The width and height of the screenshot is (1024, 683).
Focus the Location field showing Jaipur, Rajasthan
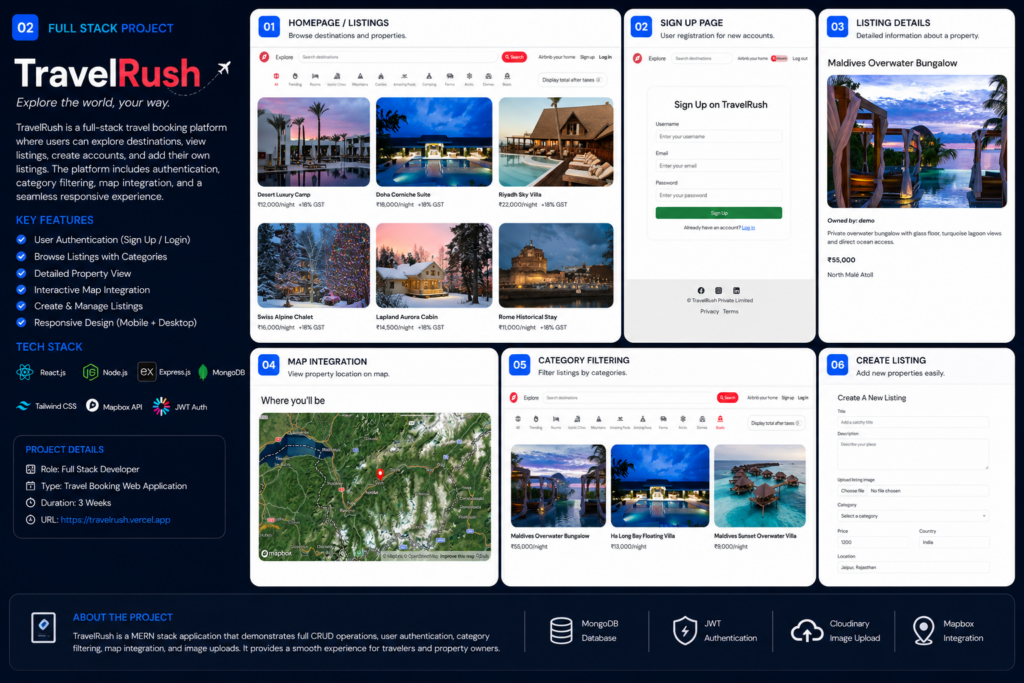913,567
